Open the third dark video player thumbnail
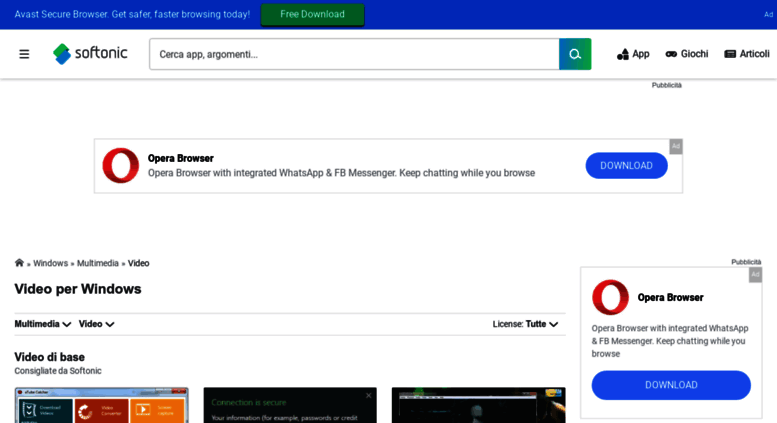The width and height of the screenshot is (777, 423). pos(478,405)
